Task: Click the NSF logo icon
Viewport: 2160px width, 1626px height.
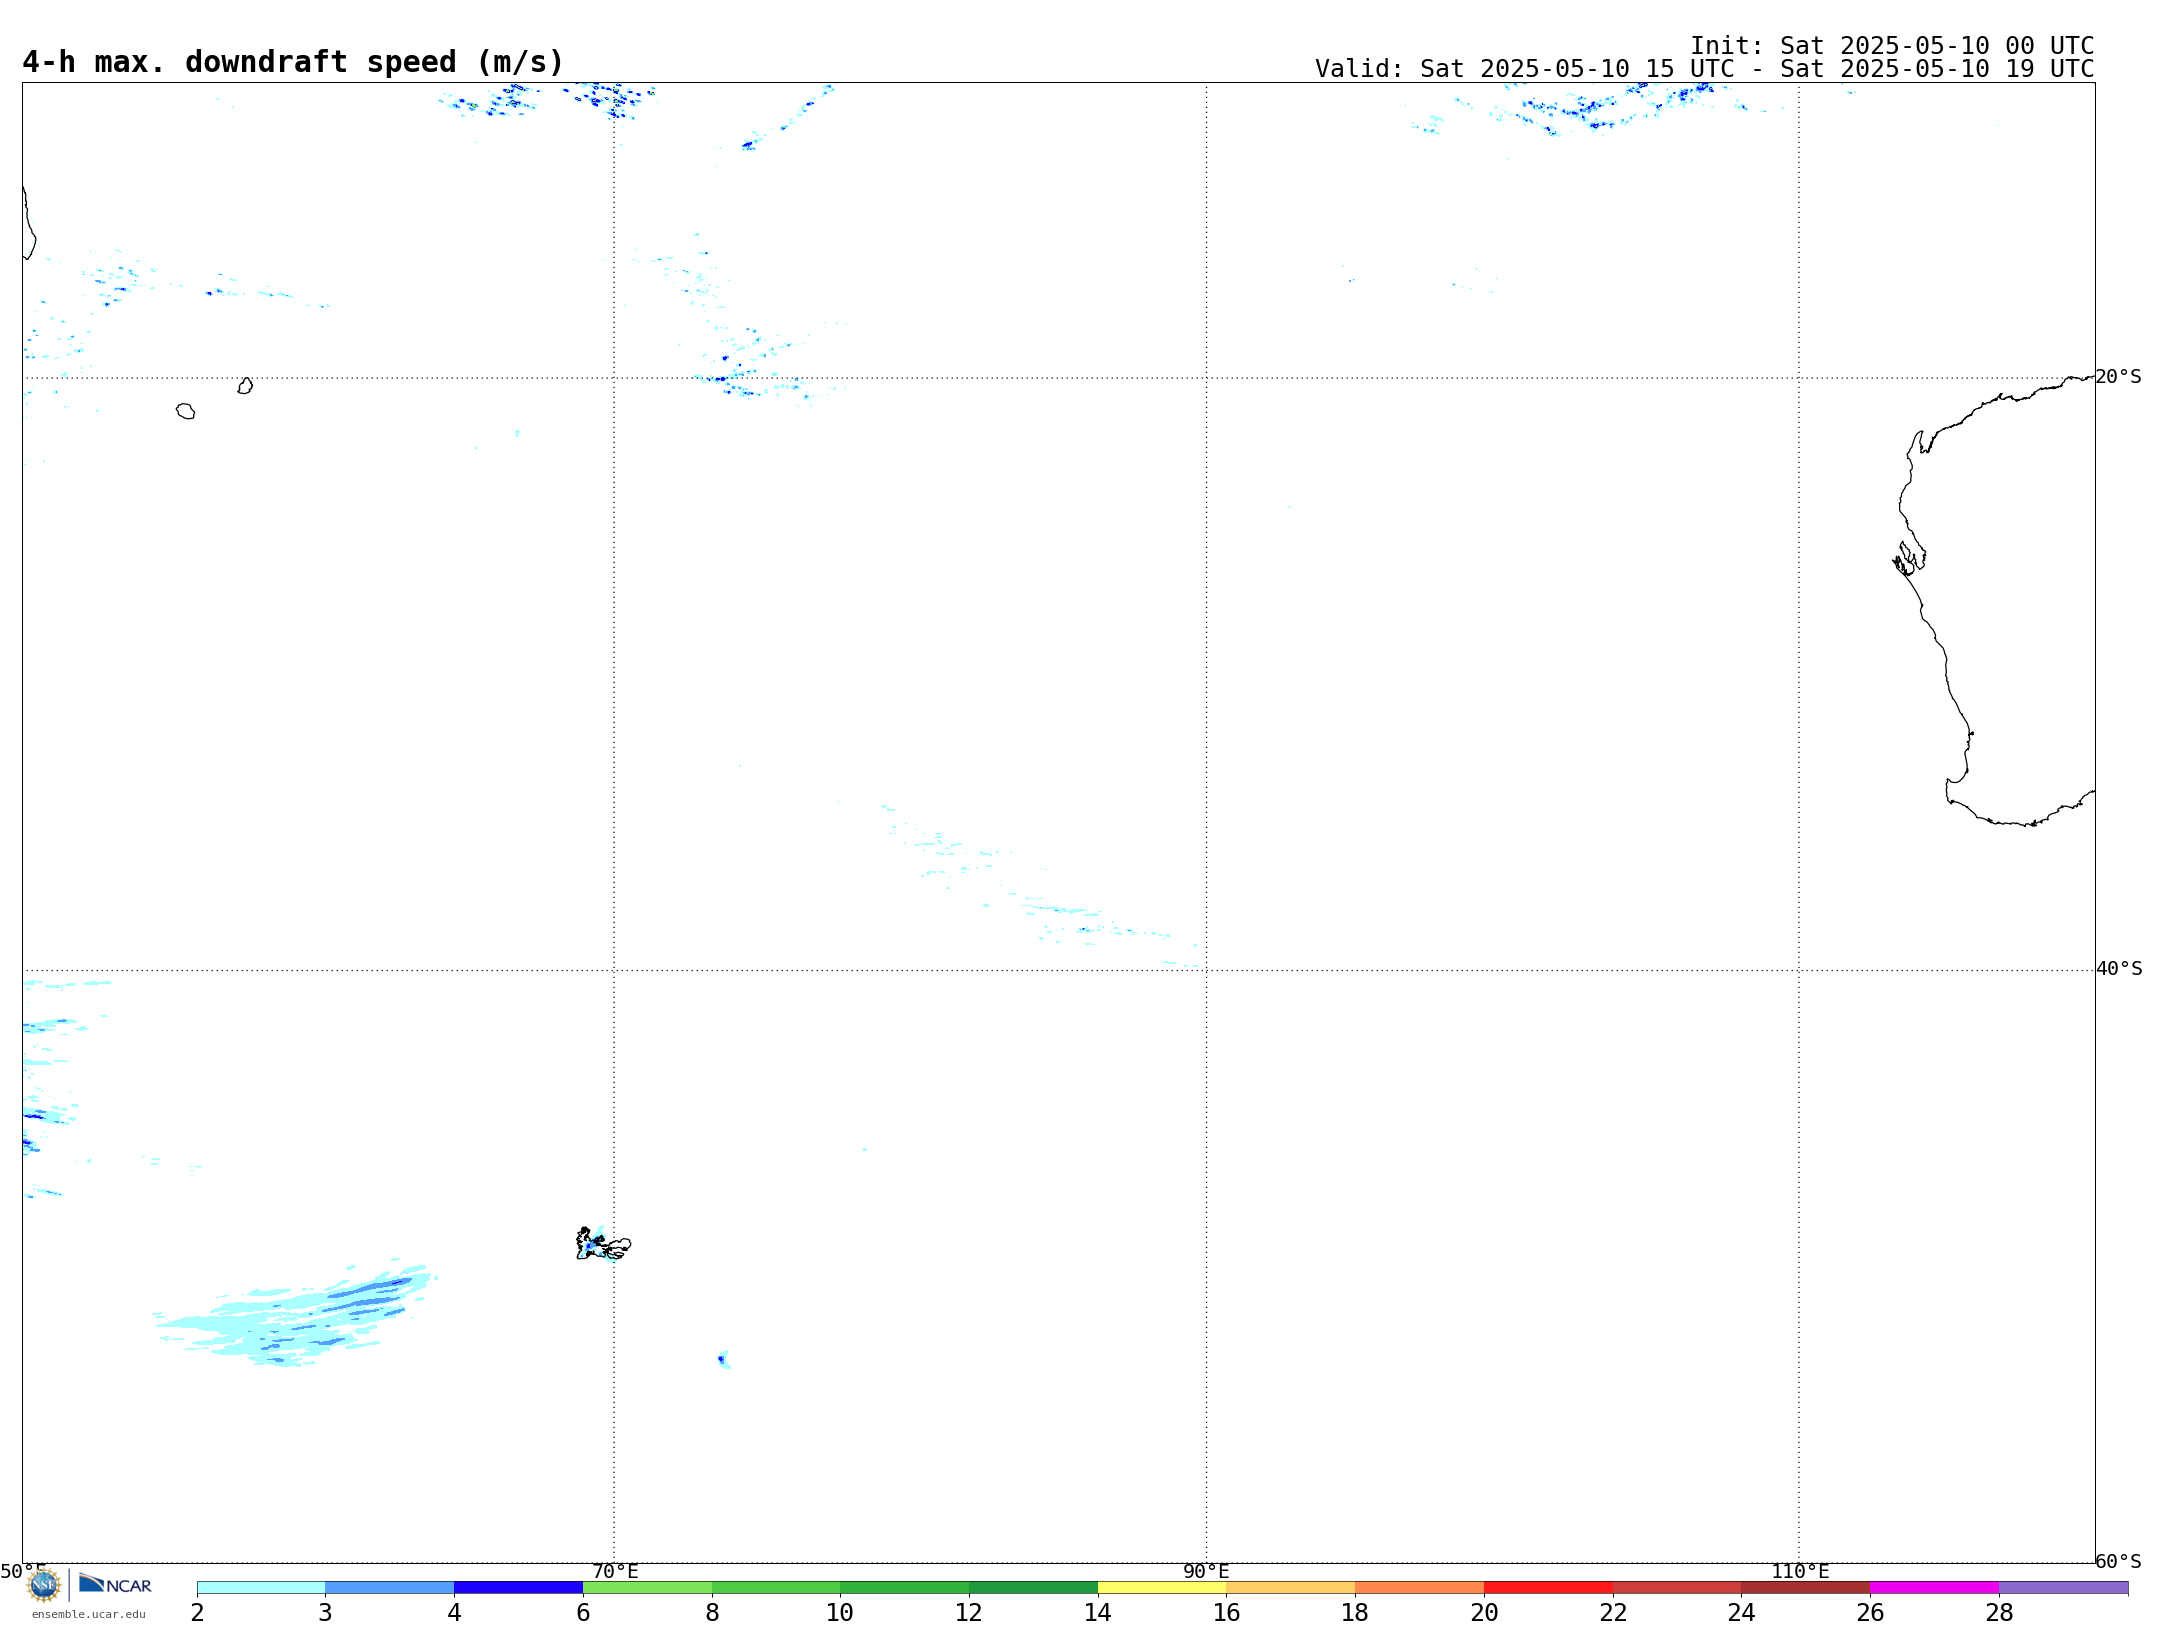Action: point(44,1585)
